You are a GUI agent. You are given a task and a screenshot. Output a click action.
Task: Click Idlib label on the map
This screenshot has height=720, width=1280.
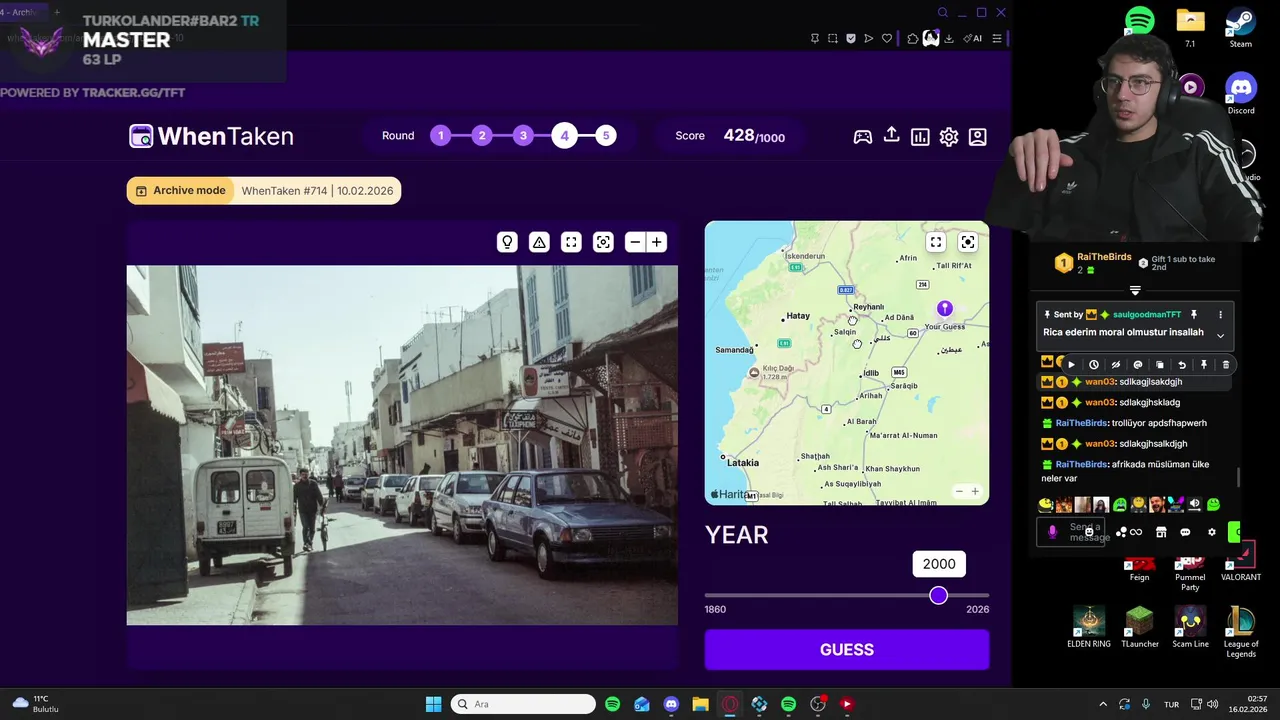tap(871, 374)
